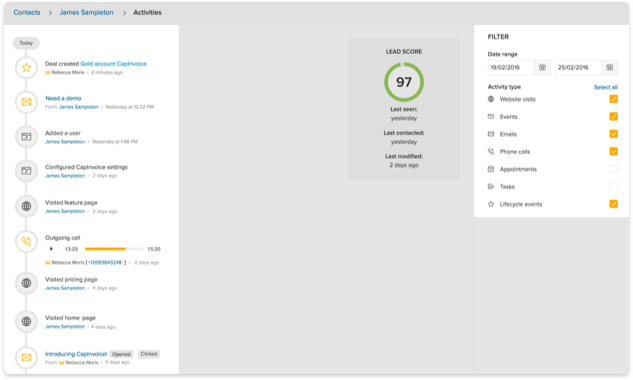Click the star icon beside Deal created
The height and width of the screenshot is (380, 633).
[x=26, y=67]
